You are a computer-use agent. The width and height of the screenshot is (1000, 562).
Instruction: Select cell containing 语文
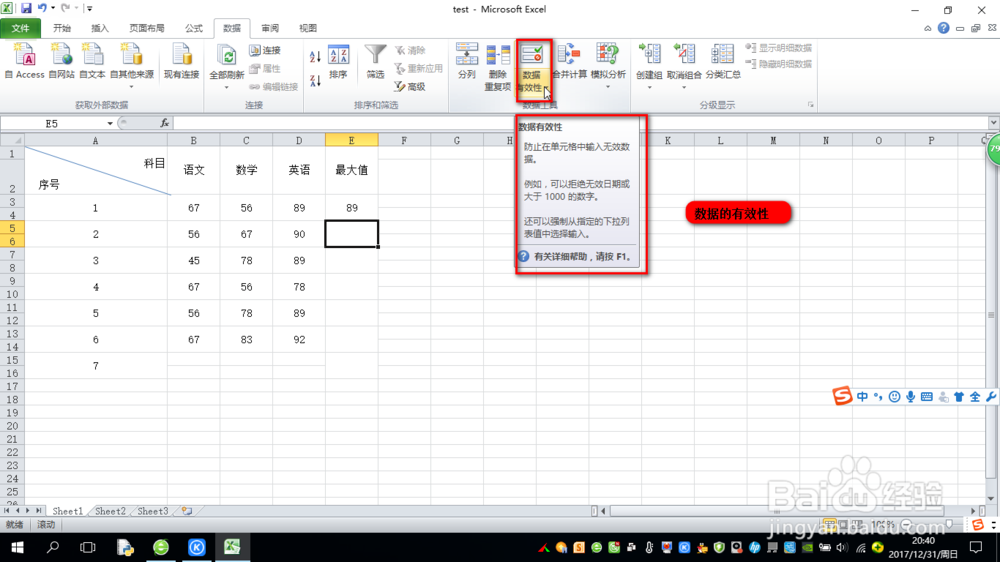pyautogui.click(x=194, y=170)
